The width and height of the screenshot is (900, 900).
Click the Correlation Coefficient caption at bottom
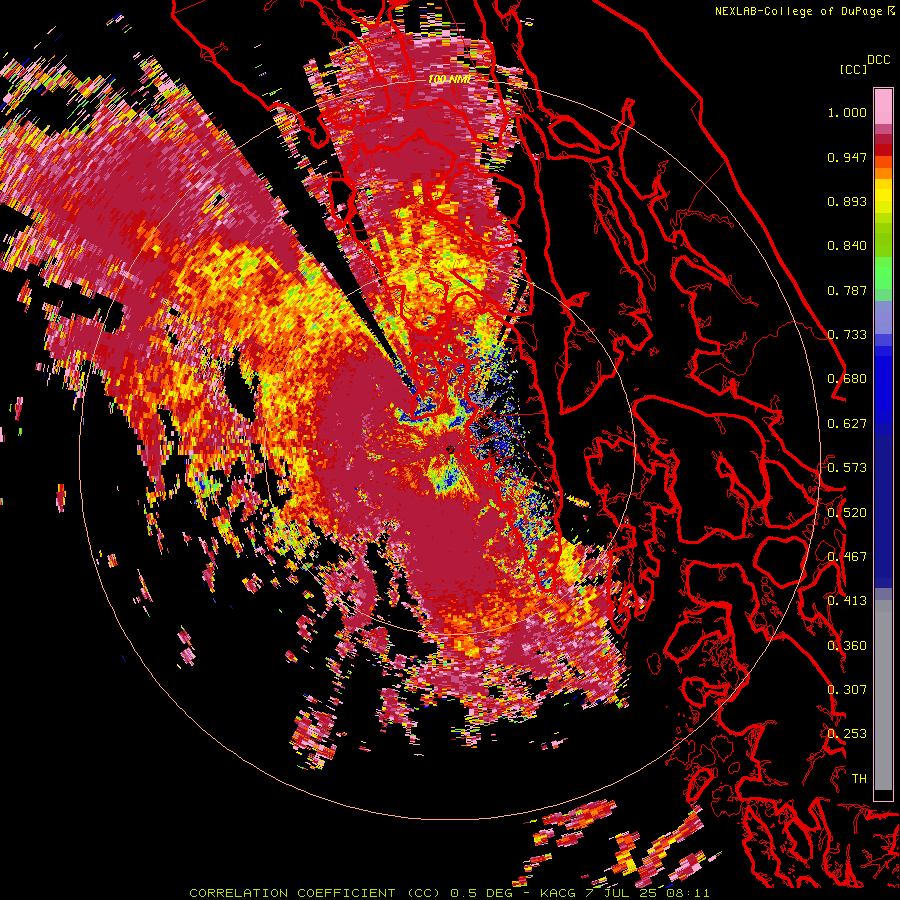449,893
